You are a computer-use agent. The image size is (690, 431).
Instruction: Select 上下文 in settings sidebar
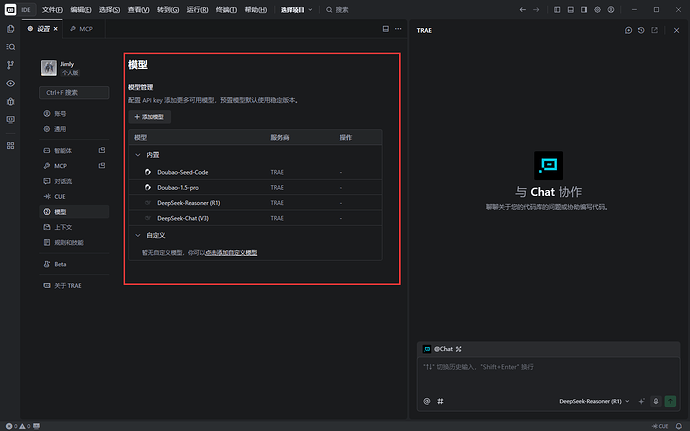(74, 227)
